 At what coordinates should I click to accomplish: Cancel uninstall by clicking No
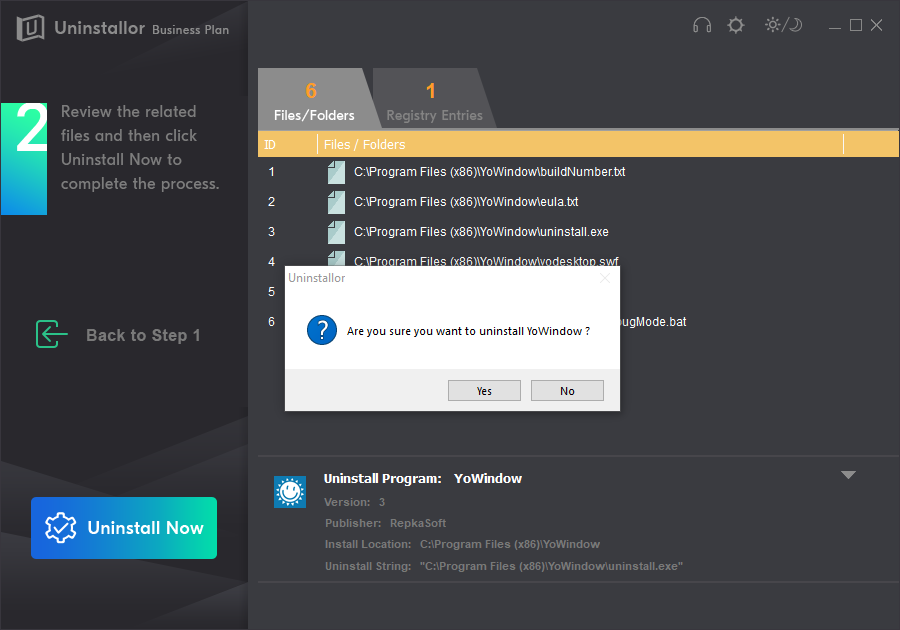[x=567, y=391]
